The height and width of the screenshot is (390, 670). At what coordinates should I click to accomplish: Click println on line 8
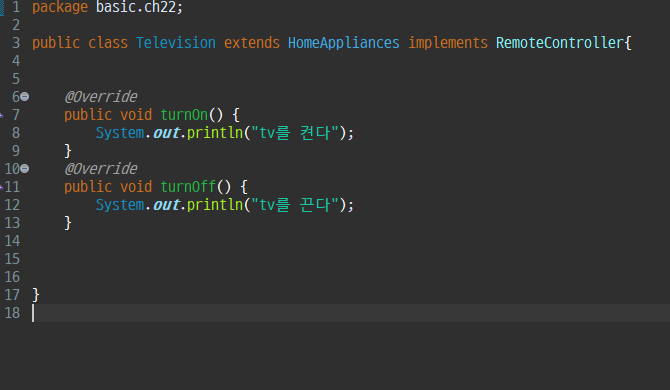coord(215,133)
